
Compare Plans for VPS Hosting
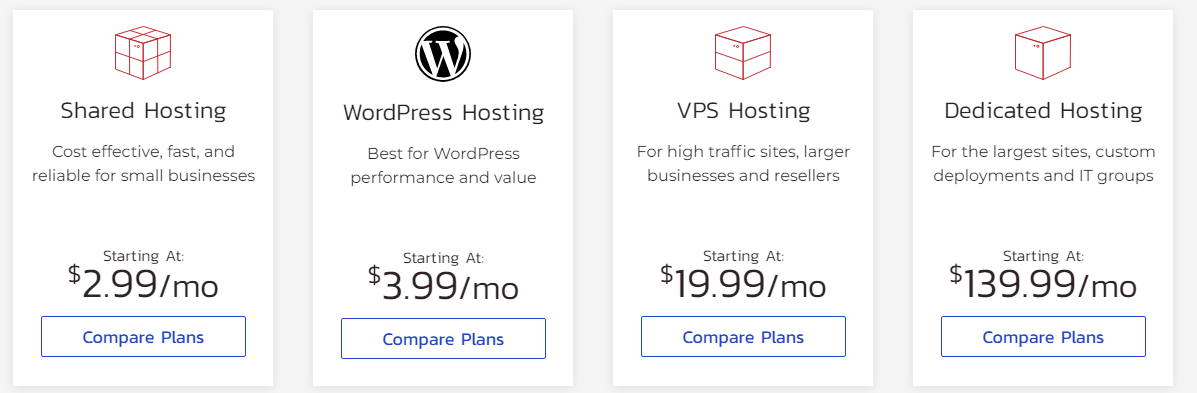pos(744,337)
